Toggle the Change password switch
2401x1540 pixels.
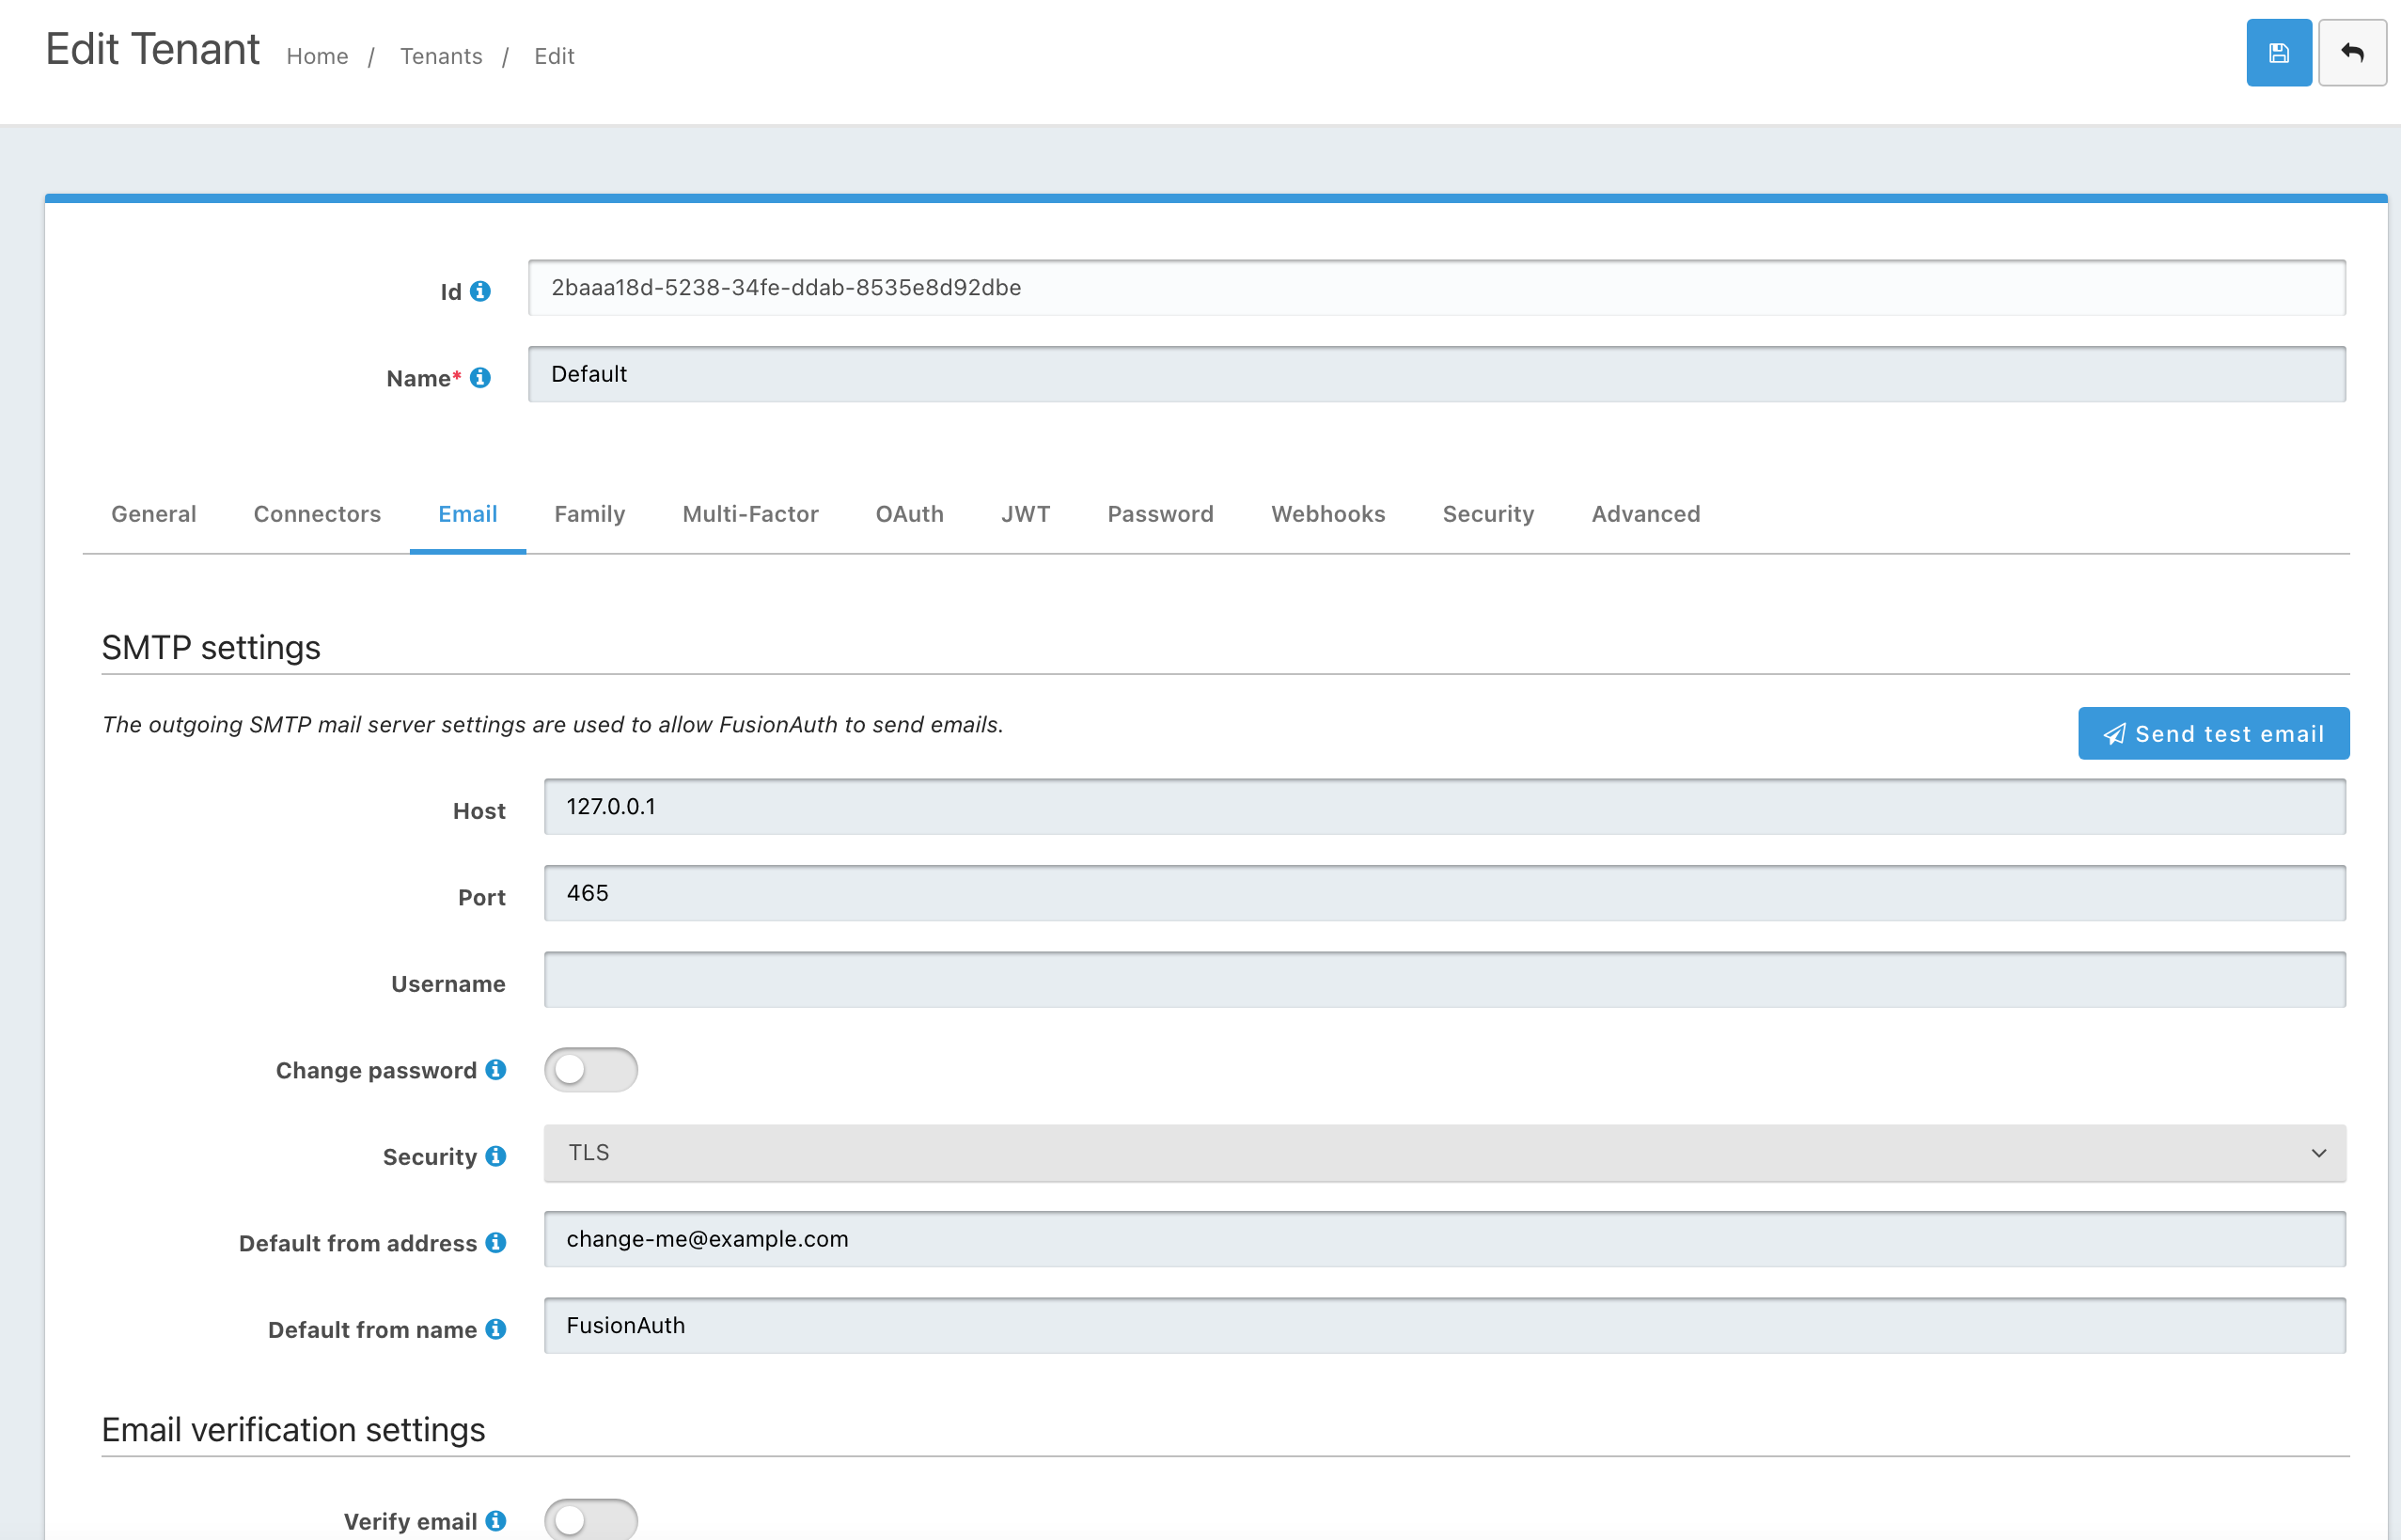click(x=591, y=1070)
